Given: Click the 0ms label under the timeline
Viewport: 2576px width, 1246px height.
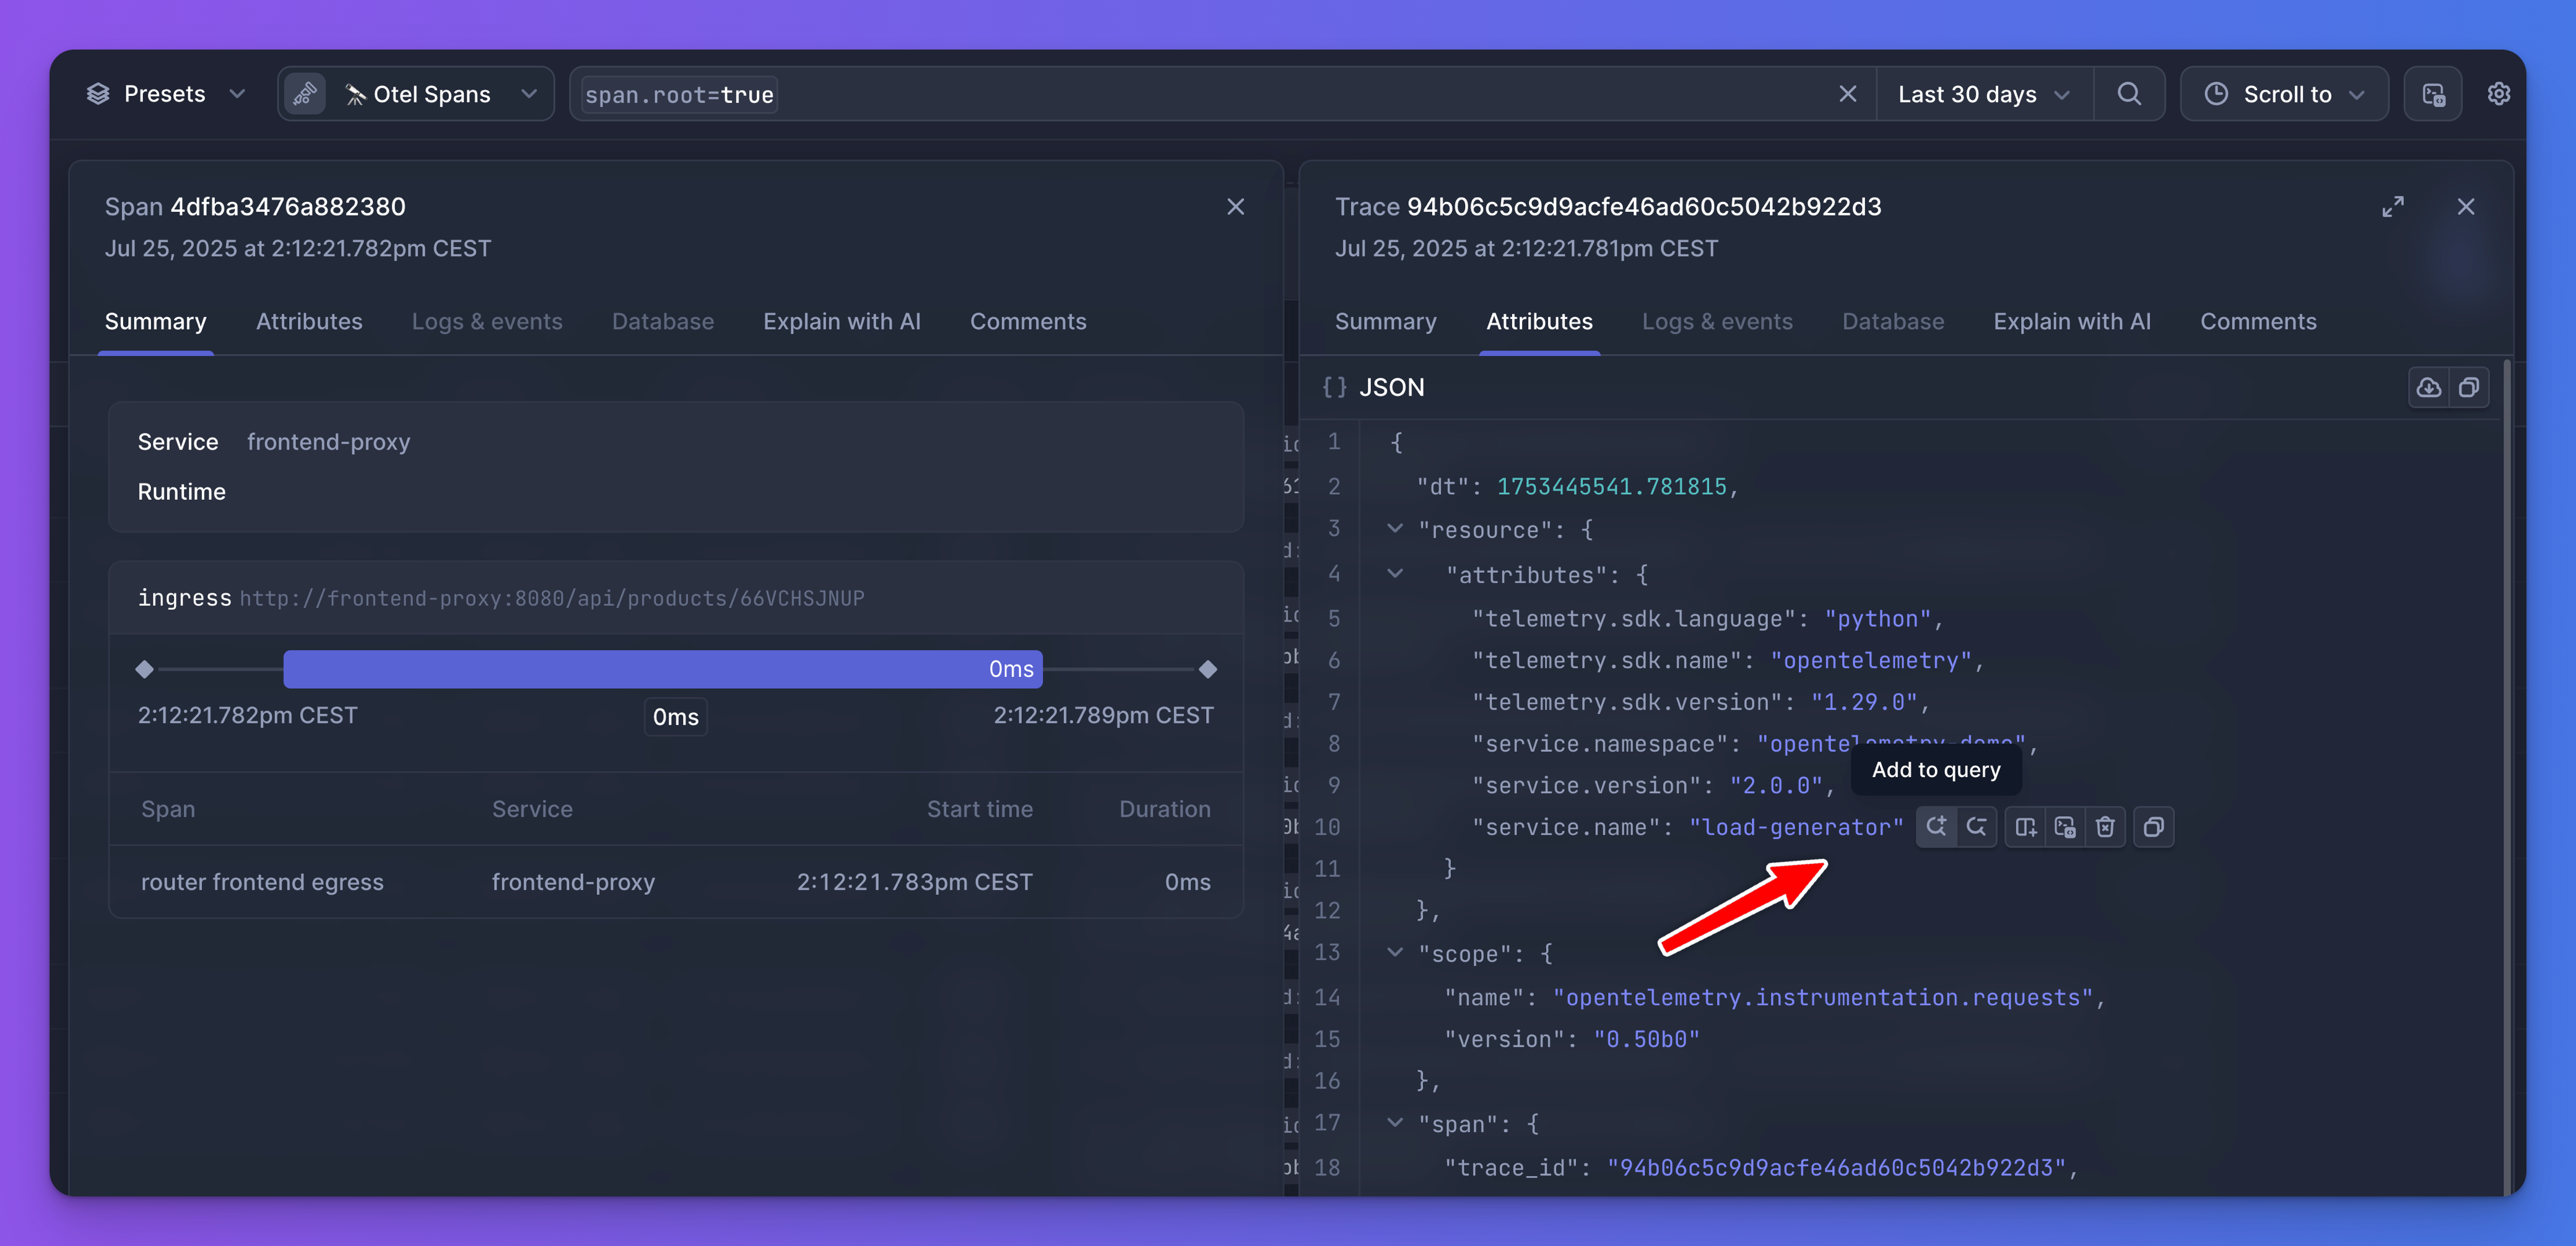Looking at the screenshot, I should 676,717.
